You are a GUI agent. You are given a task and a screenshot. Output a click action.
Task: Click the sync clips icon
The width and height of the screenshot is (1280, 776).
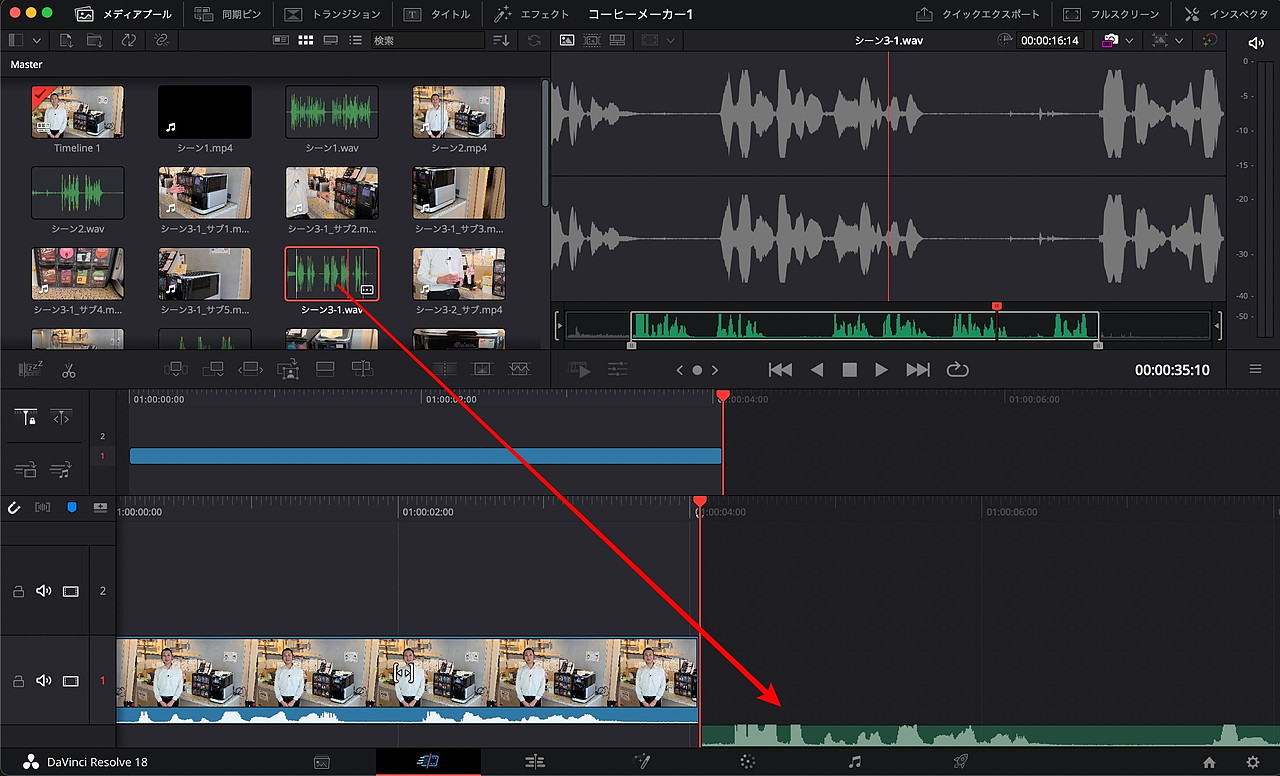tap(129, 40)
